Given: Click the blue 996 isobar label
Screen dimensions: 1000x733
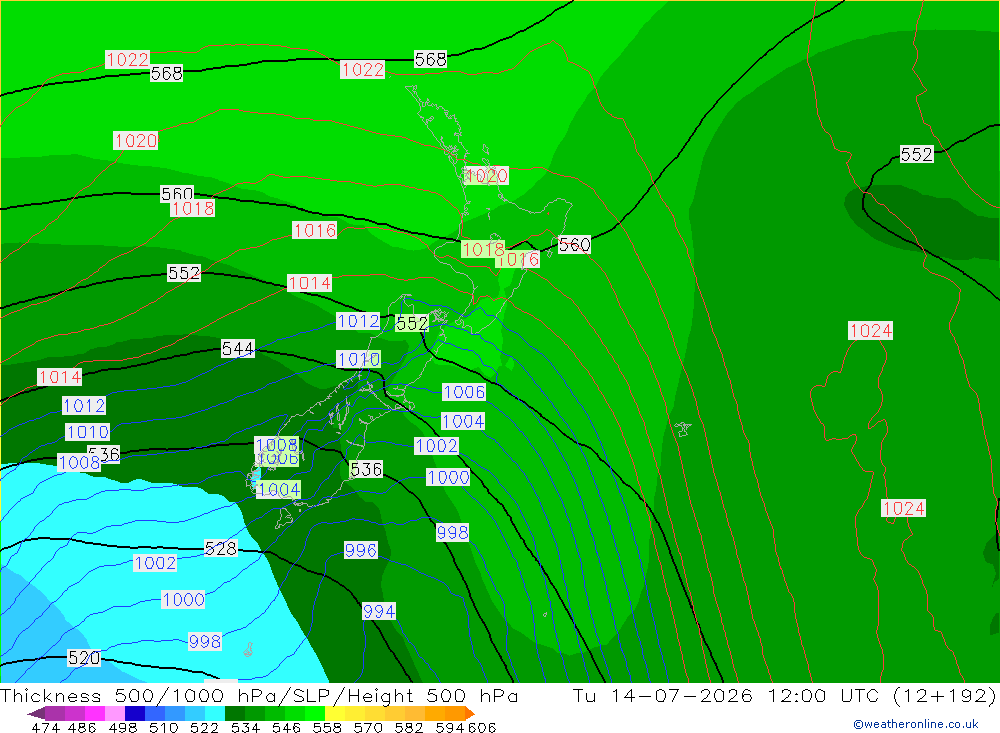Looking at the screenshot, I should coord(360,550).
